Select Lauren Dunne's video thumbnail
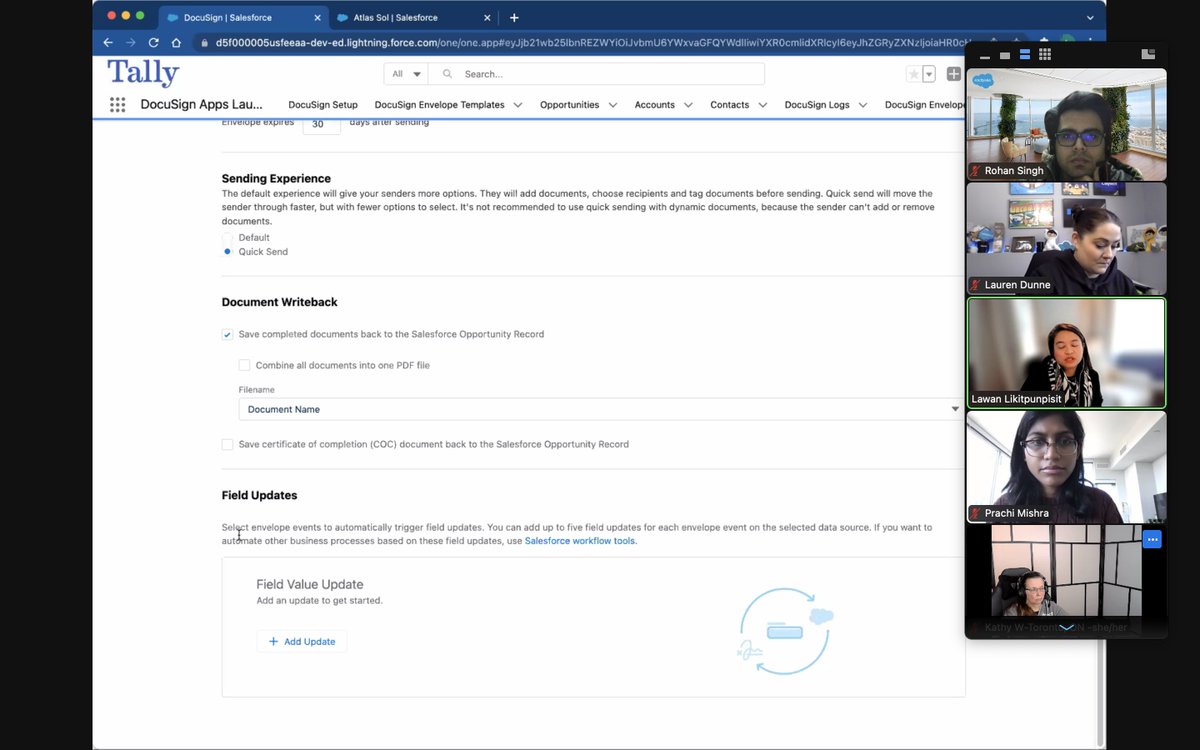The image size is (1200, 750). click(1066, 238)
